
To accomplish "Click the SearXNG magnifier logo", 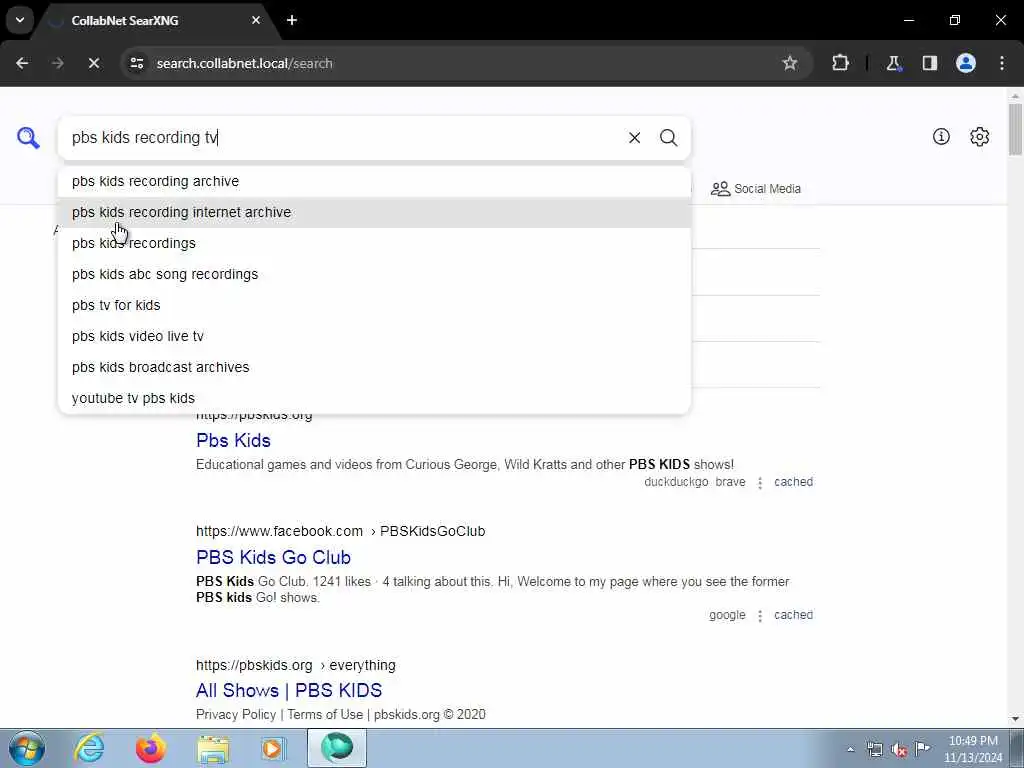I will (x=28, y=138).
